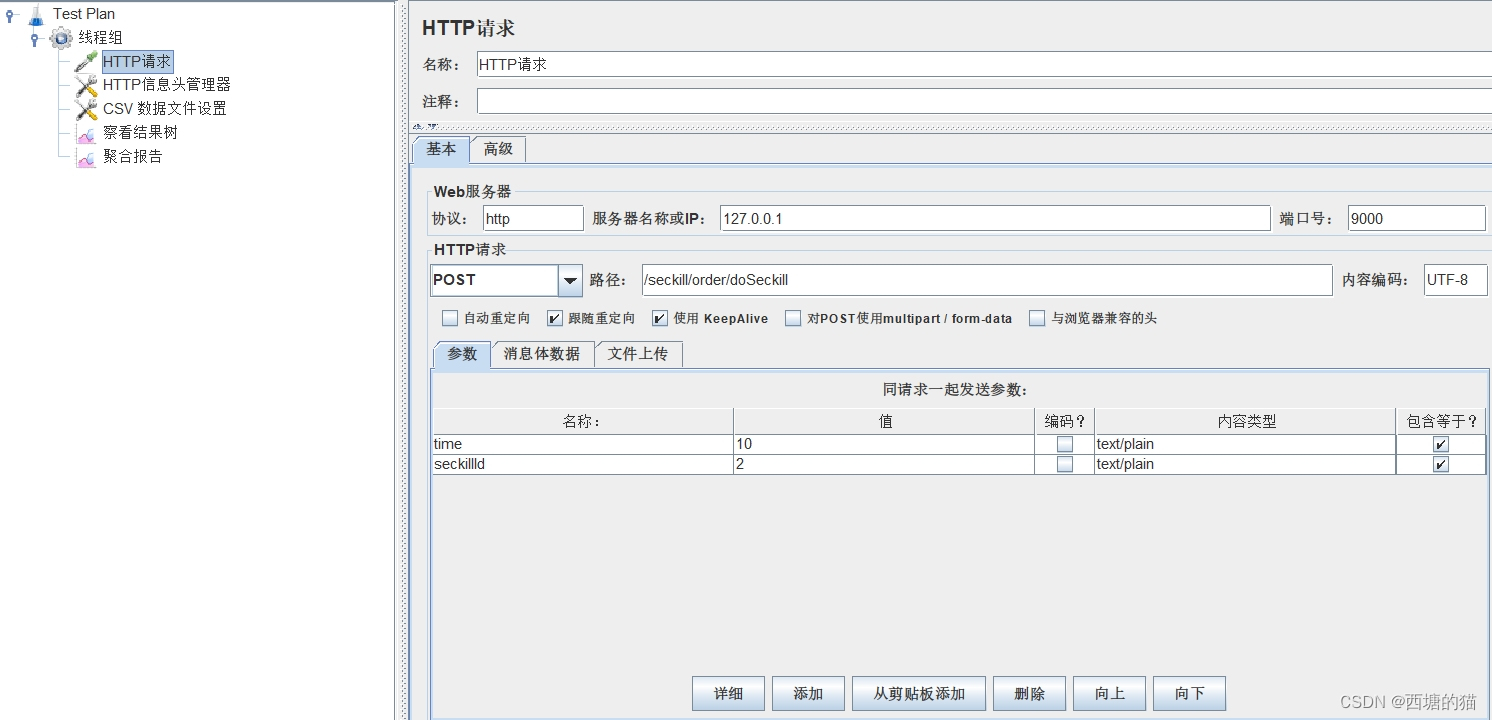Image resolution: width=1492 pixels, height=720 pixels.
Task: Click the CSV 数据文件设置 wrench icon
Action: coord(86,109)
